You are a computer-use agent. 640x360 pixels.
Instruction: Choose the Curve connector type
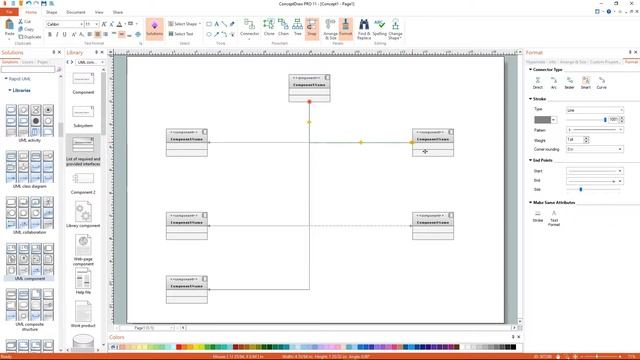[602, 83]
